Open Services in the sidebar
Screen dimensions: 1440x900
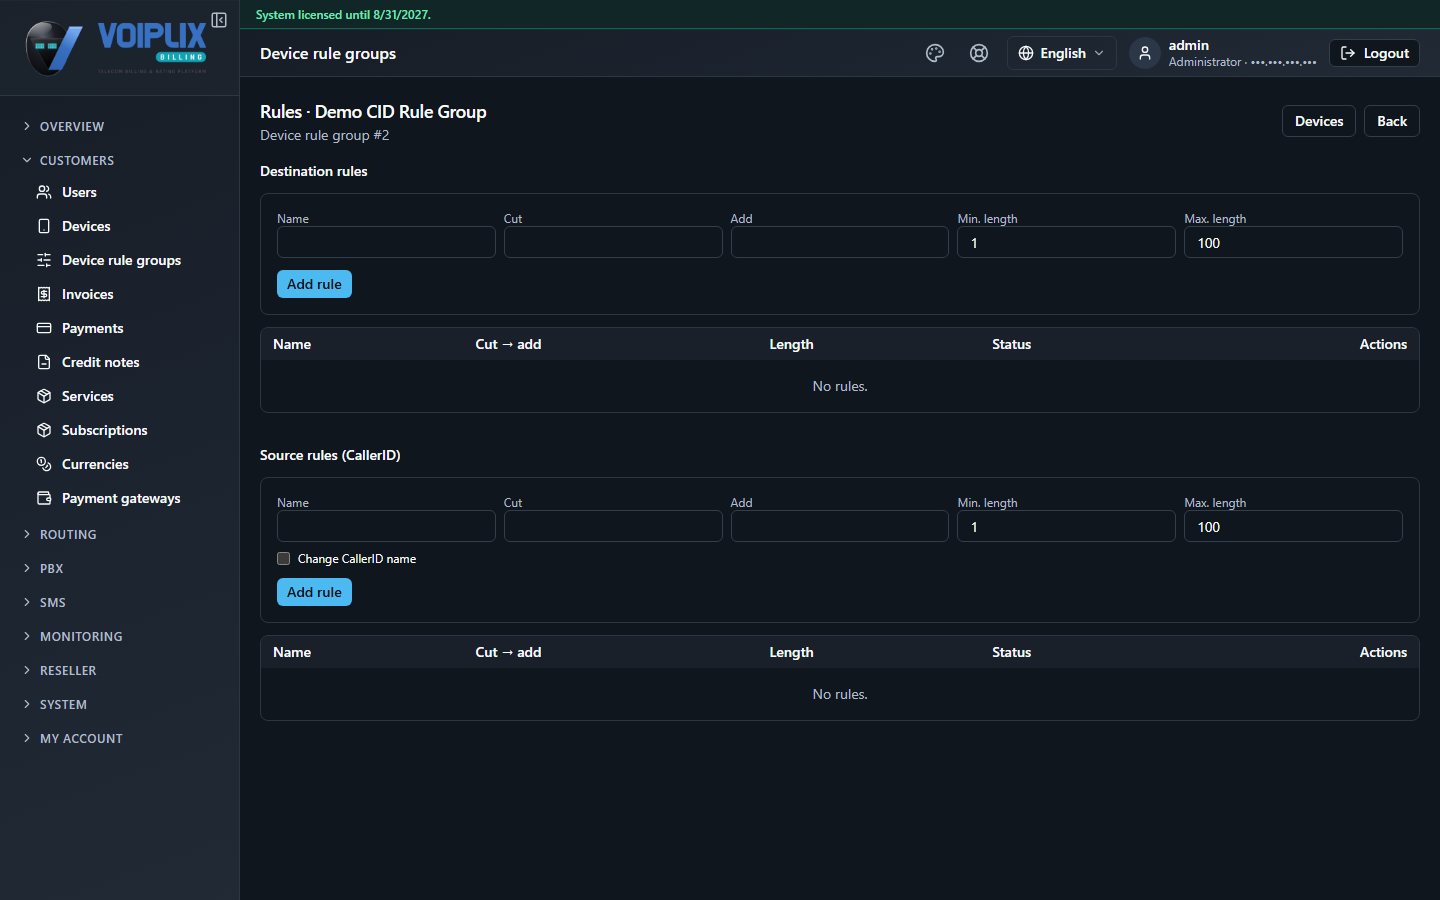click(120, 396)
